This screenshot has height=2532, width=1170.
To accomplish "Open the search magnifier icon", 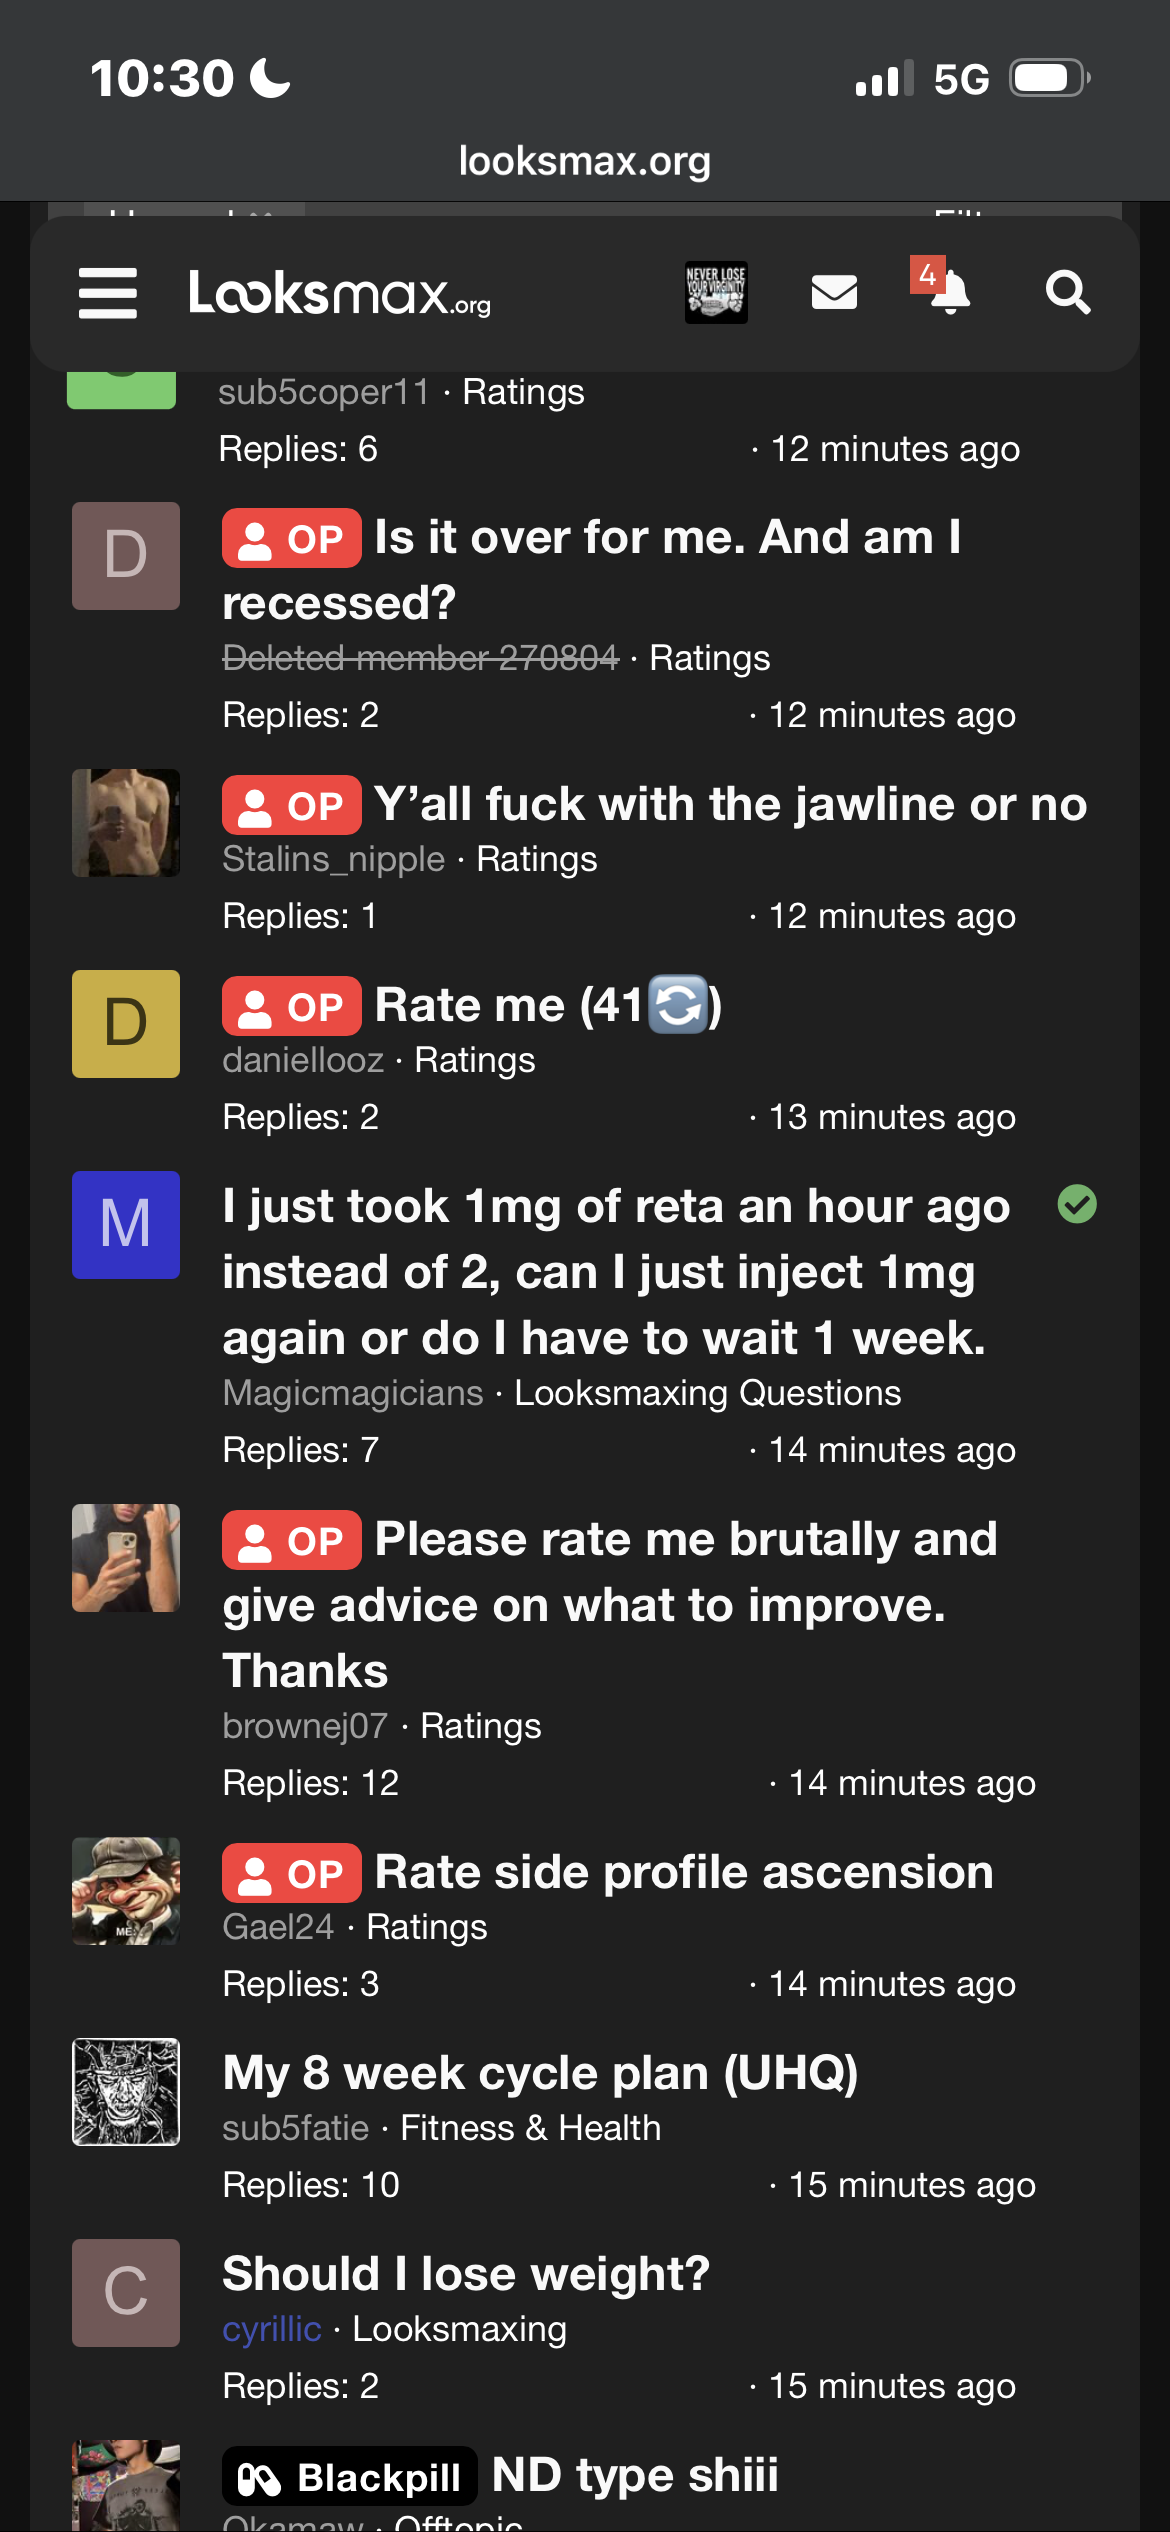I will 1067,293.
